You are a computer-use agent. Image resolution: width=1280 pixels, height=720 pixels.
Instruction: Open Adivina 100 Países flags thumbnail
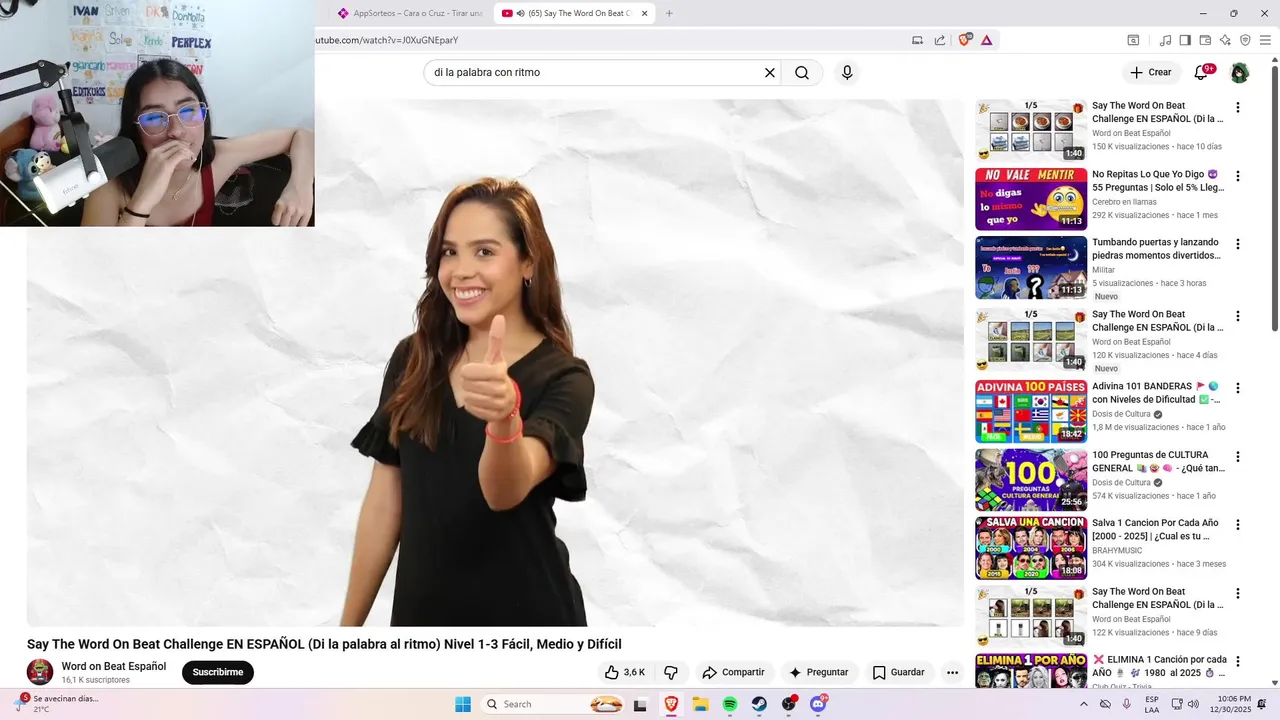coord(1031,411)
